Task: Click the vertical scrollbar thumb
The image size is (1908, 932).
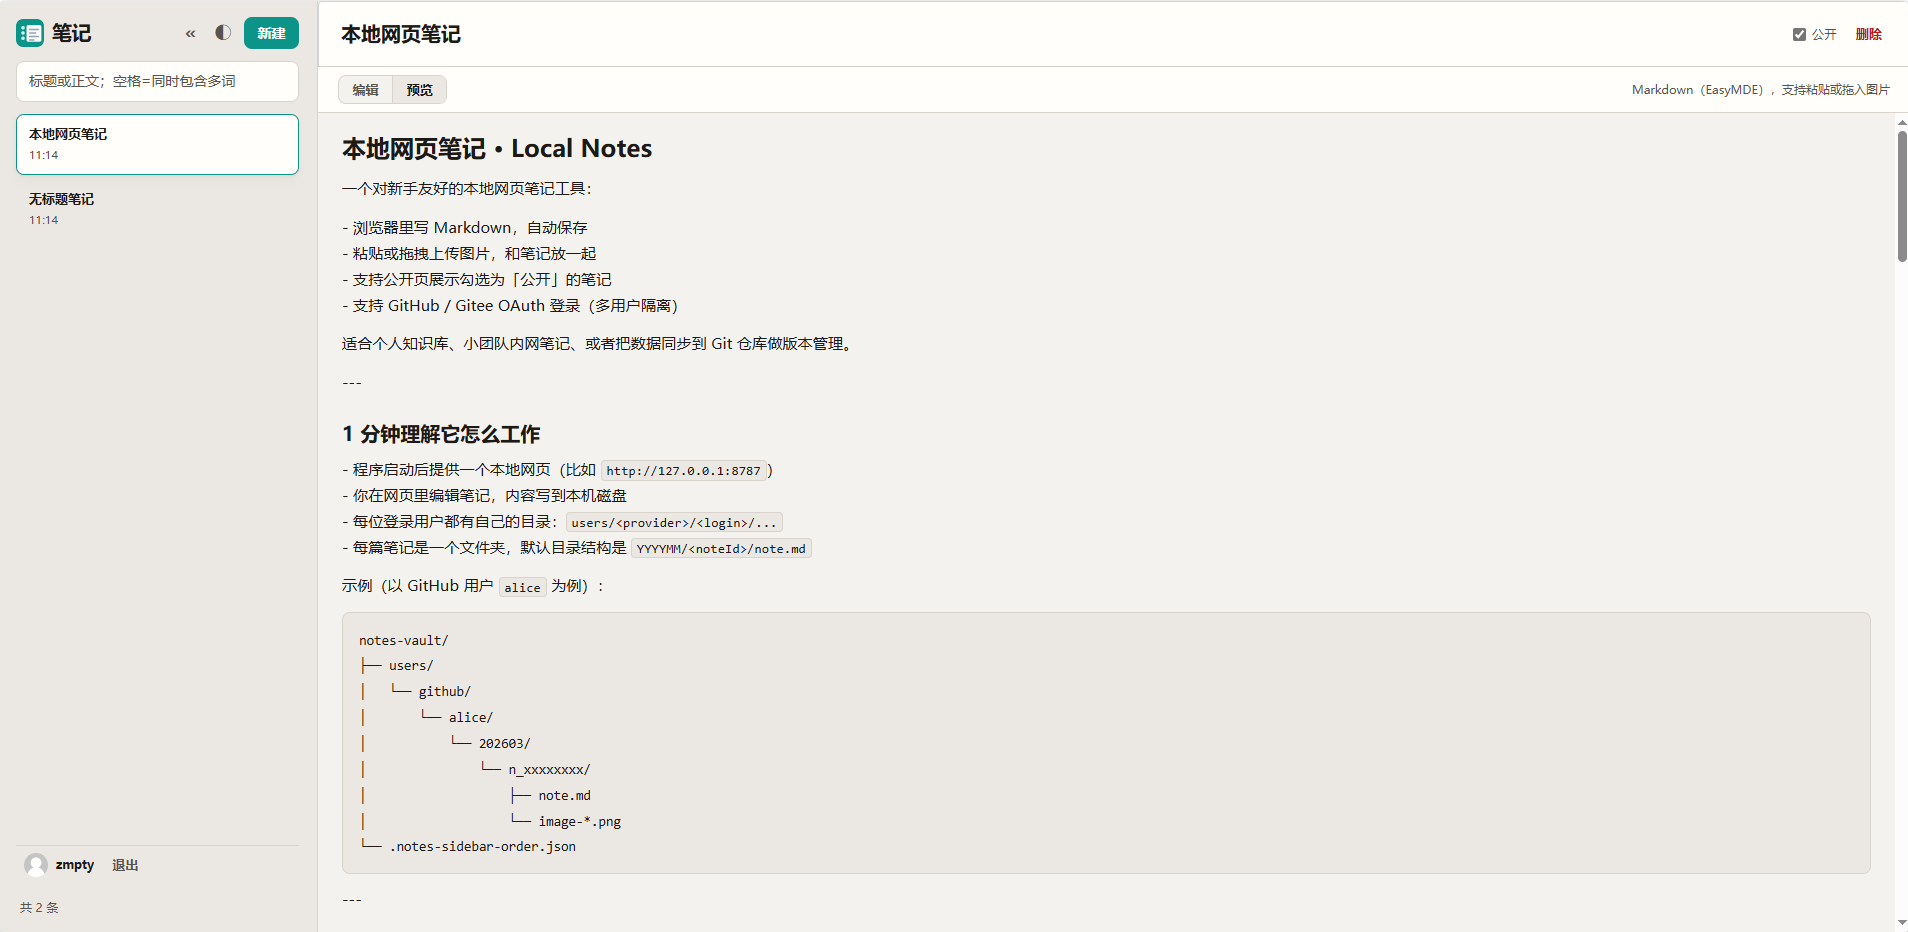Action: tap(1901, 195)
